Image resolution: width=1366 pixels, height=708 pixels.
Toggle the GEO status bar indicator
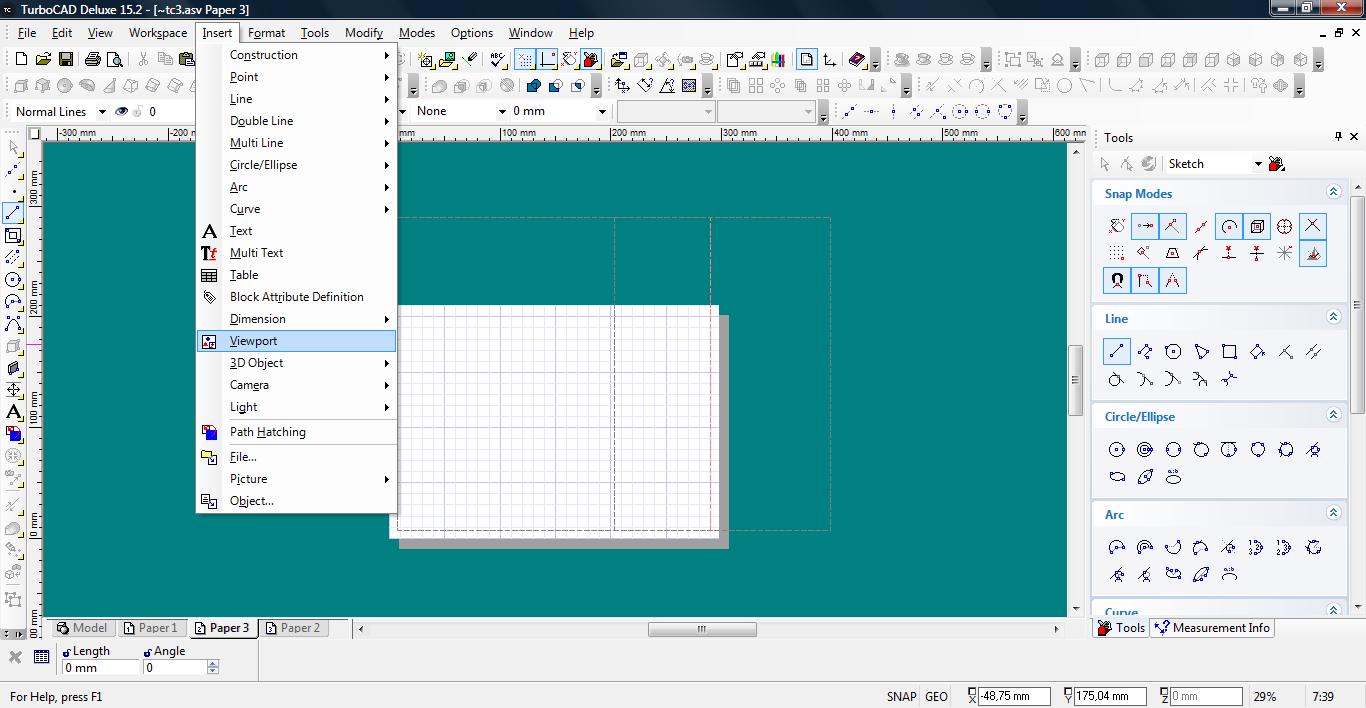(x=936, y=696)
